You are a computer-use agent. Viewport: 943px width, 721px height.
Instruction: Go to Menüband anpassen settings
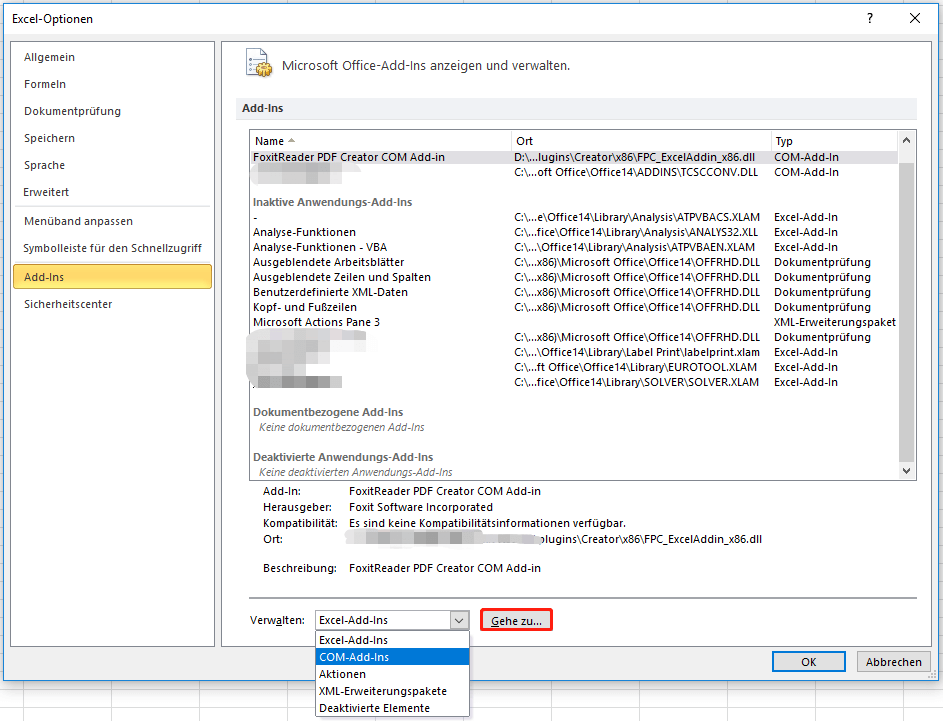(79, 221)
